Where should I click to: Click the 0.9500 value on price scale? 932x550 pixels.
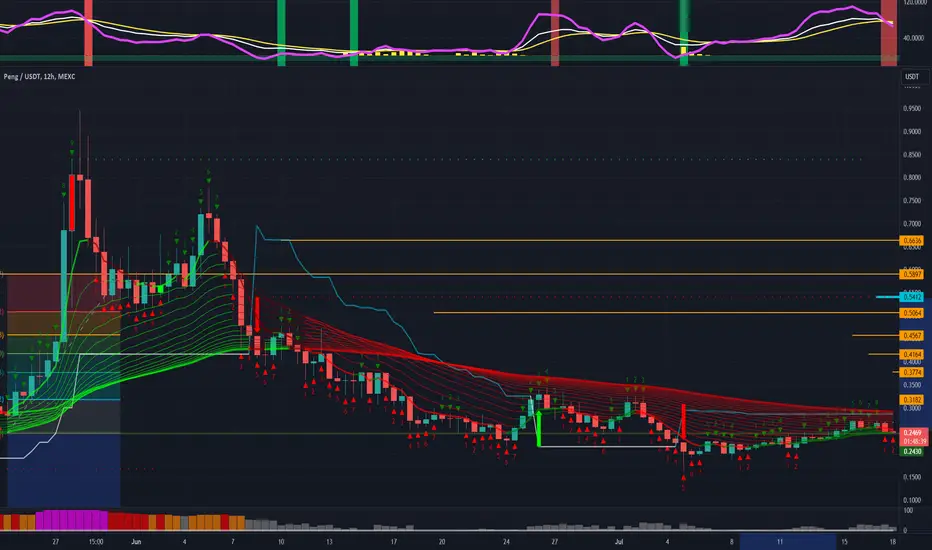point(912,109)
